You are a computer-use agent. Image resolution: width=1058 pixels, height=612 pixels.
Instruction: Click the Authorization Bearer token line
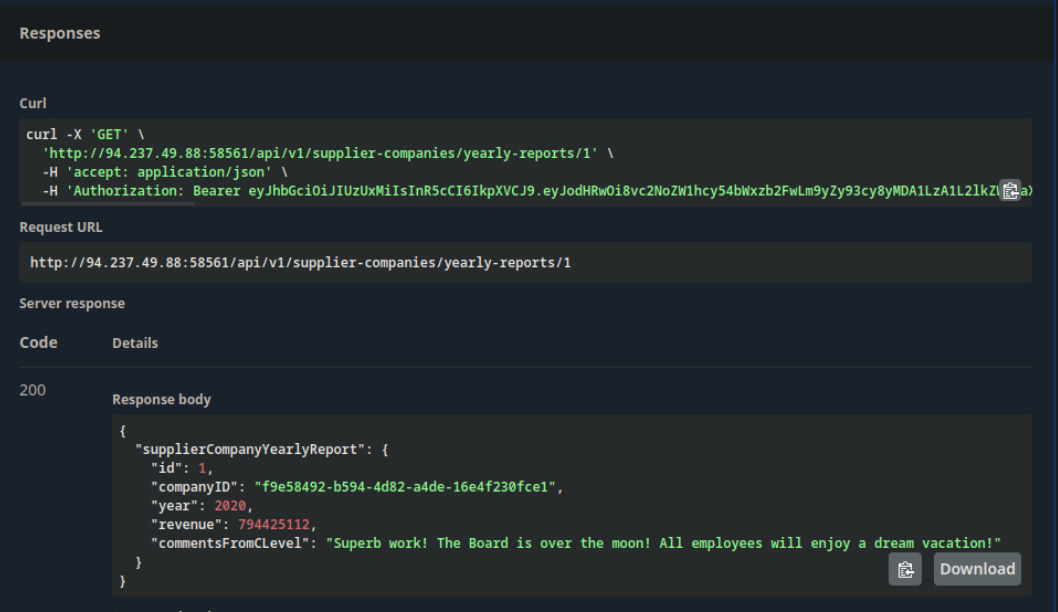520,190
